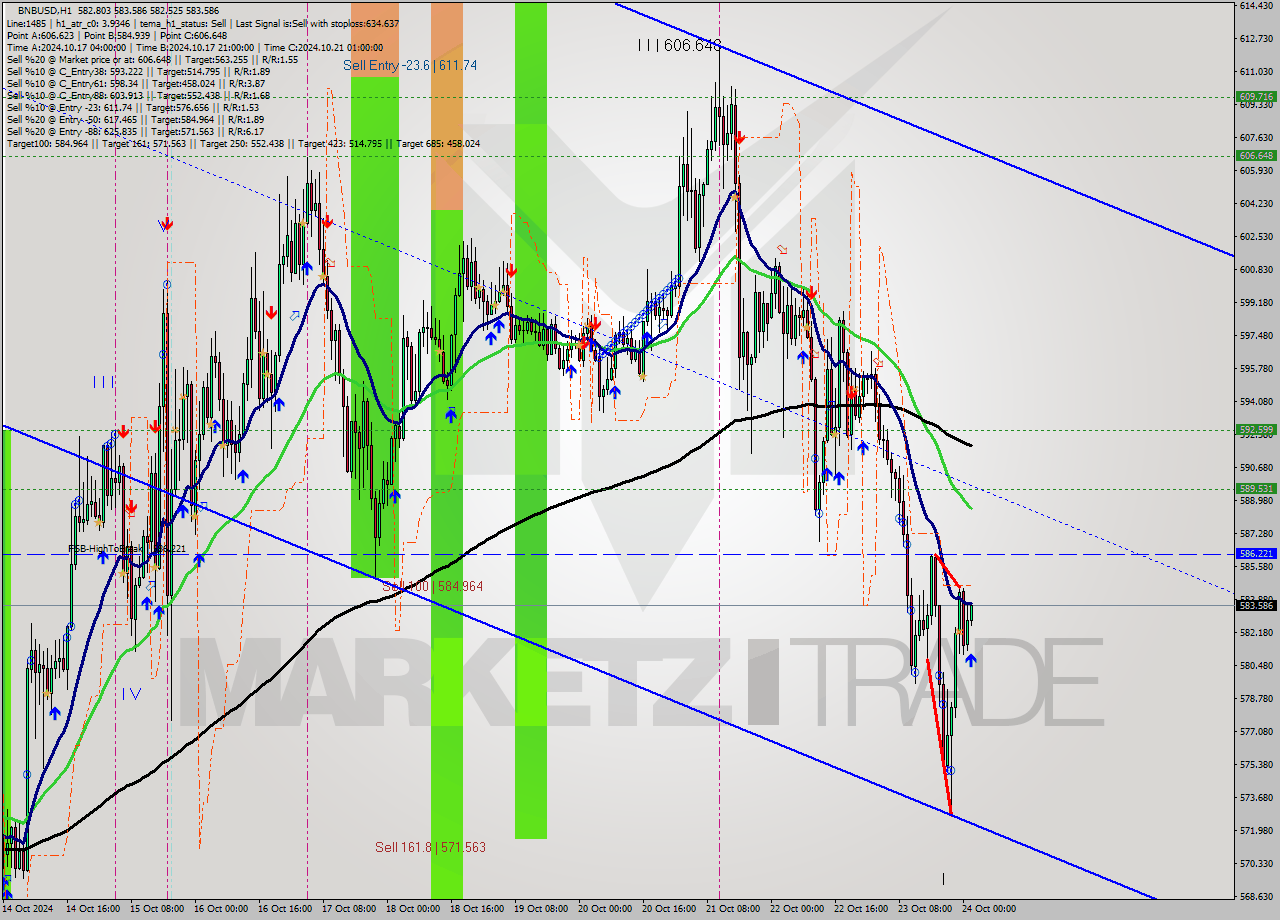The width and height of the screenshot is (1280, 920).
Task: Click the 'Sell %10 @ C_Entry61: 598.34' line
Action: pos(73,83)
